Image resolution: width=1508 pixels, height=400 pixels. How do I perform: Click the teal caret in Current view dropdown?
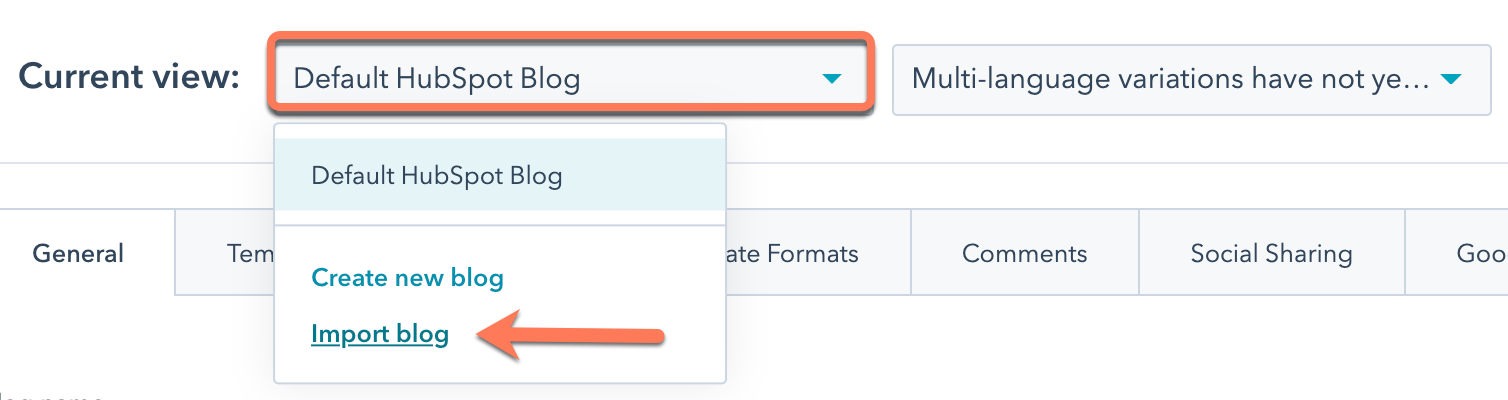(x=831, y=79)
